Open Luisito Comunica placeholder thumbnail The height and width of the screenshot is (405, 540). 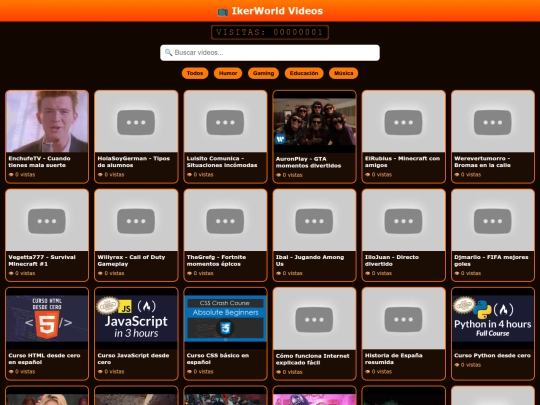coord(225,122)
